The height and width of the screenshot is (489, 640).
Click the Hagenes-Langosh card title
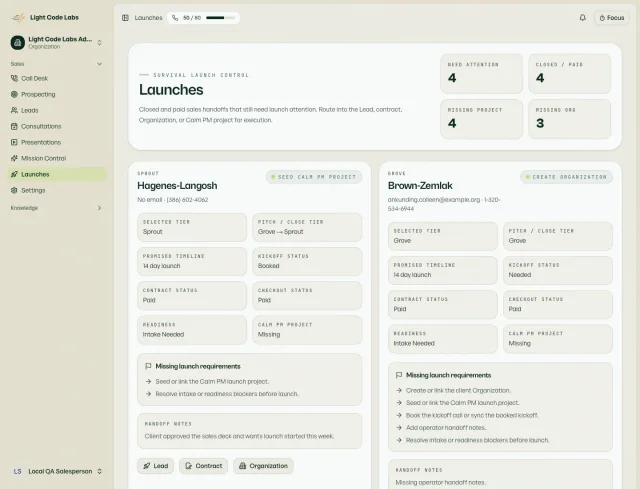point(177,186)
